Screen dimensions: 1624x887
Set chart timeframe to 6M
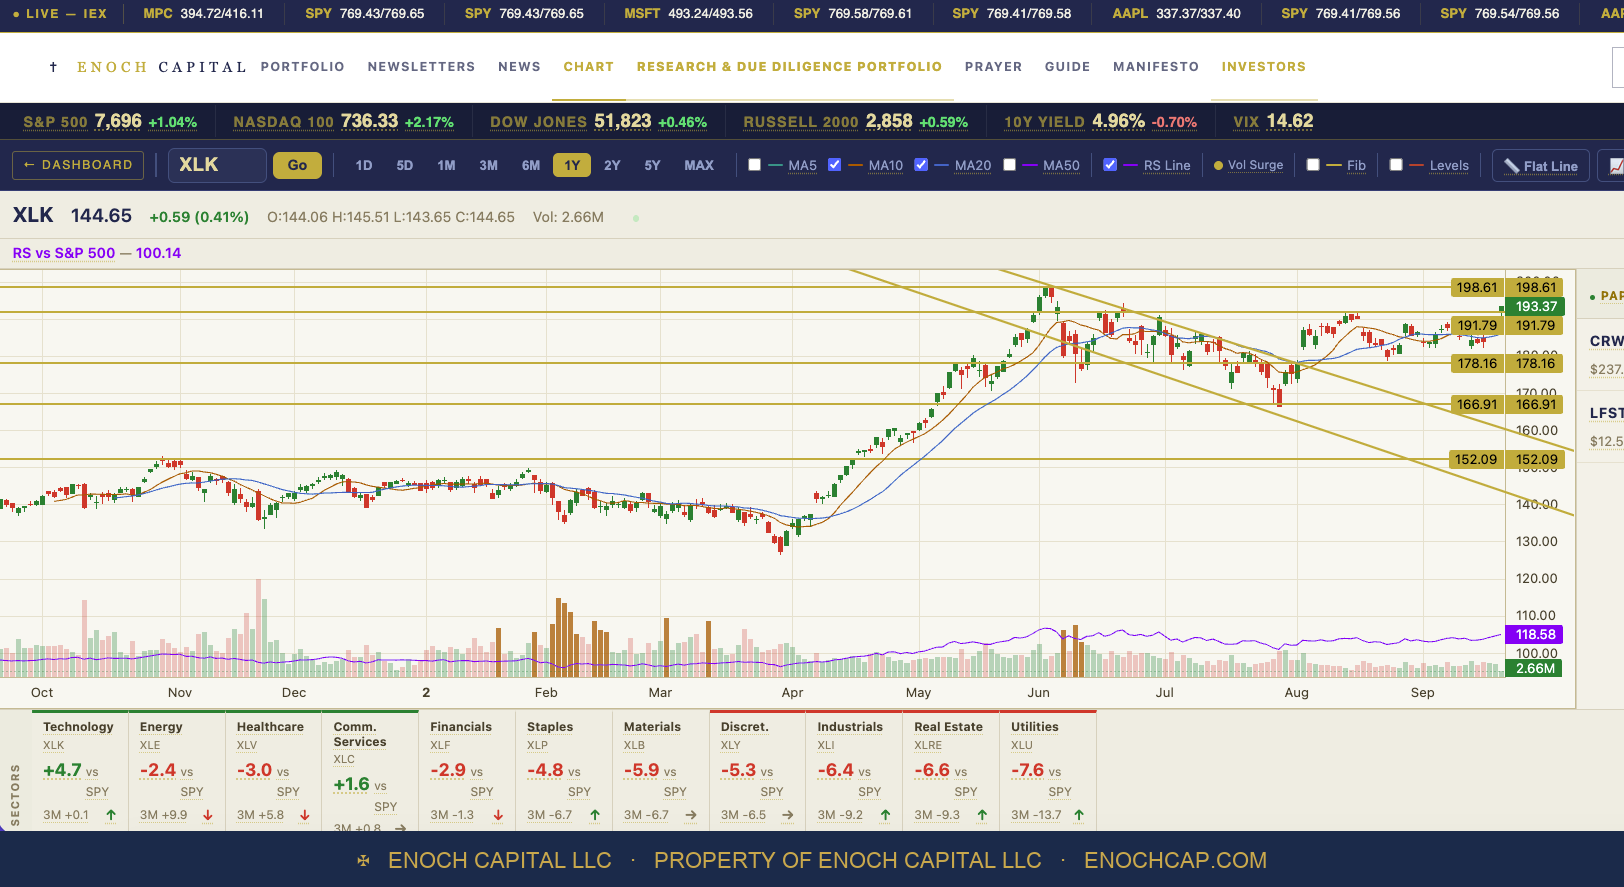tap(531, 165)
